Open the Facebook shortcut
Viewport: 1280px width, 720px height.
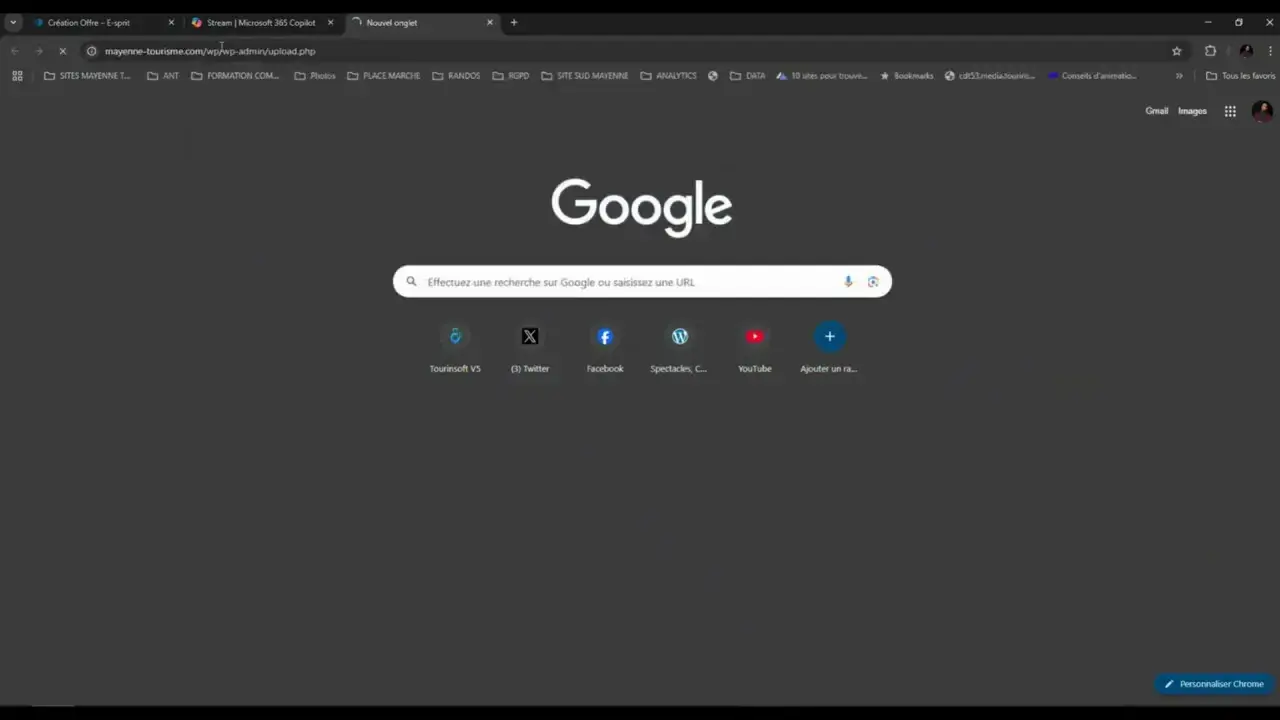tap(604, 337)
